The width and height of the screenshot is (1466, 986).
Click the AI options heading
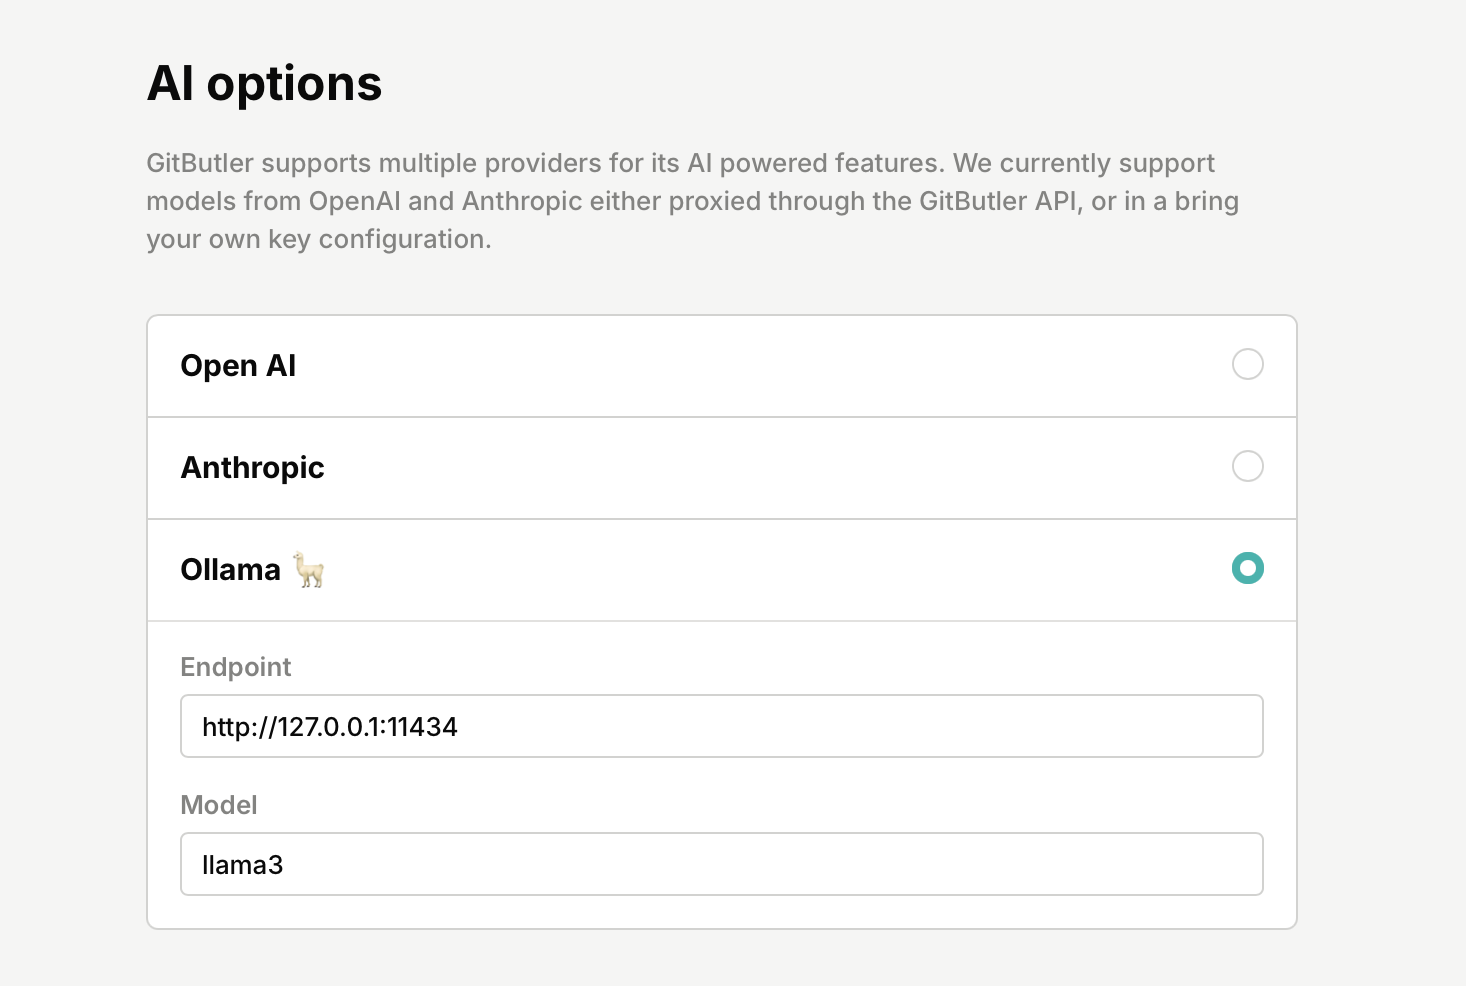265,84
